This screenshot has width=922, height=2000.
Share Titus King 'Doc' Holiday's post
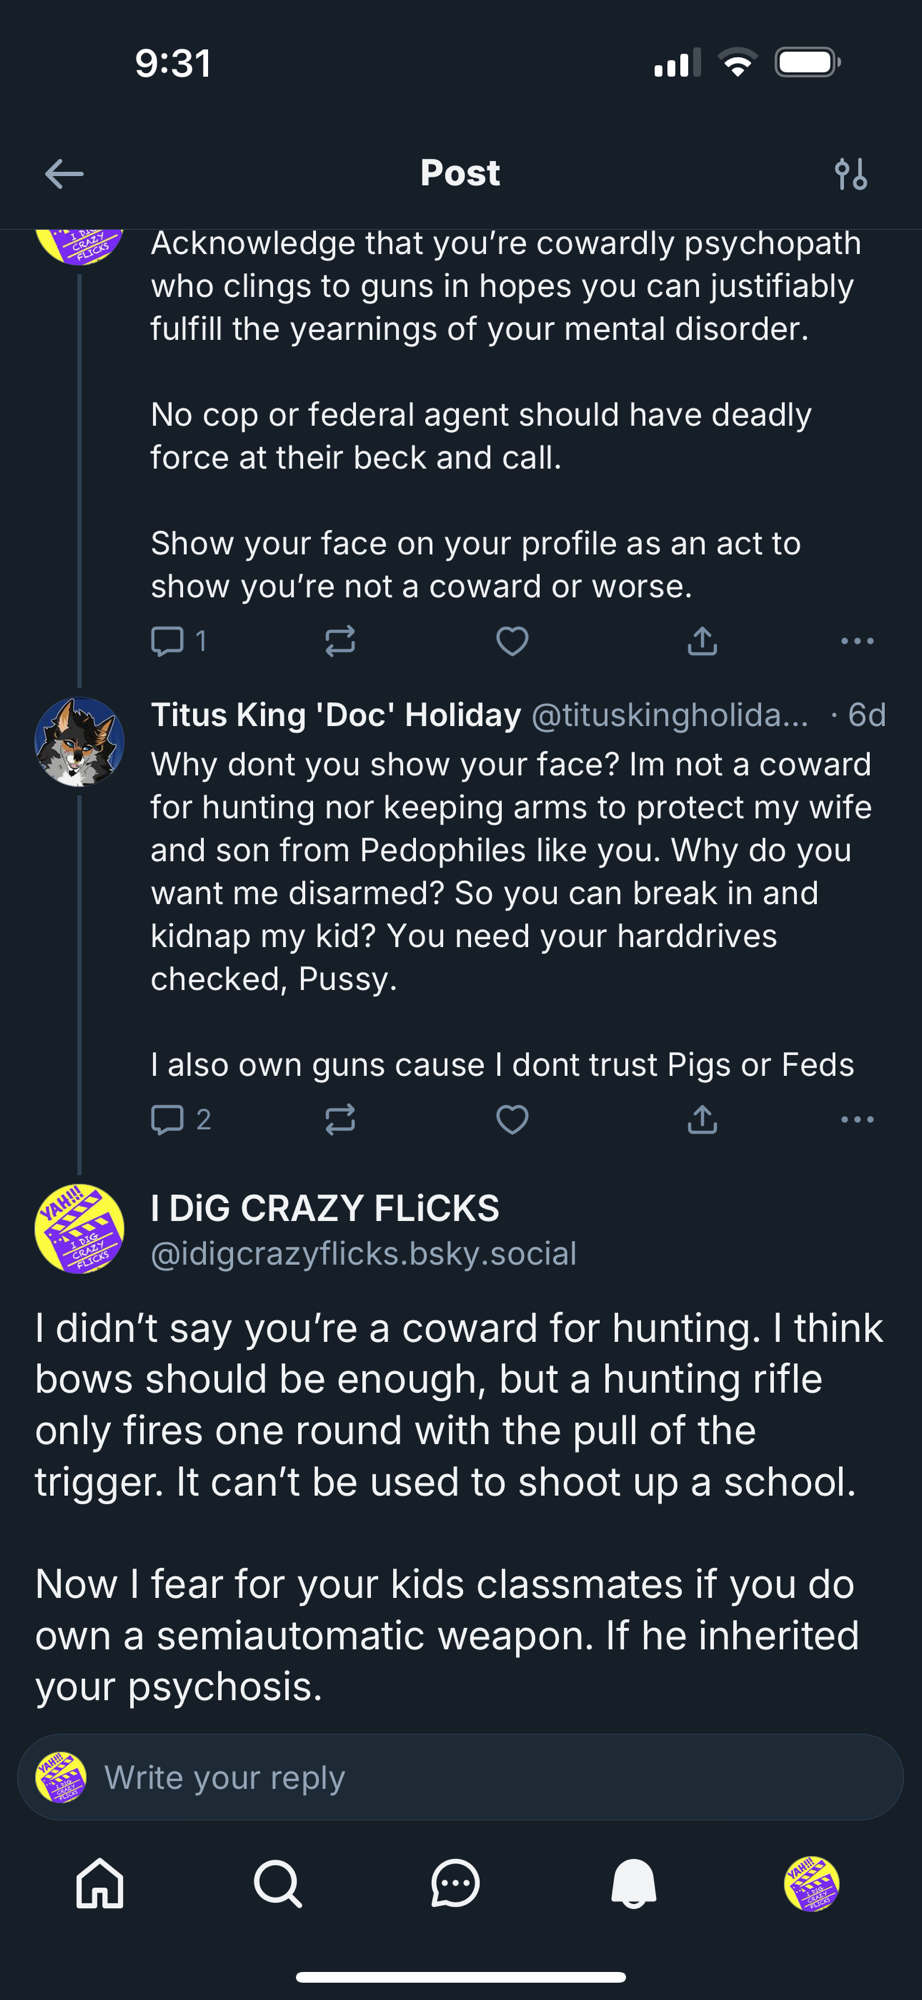702,1119
